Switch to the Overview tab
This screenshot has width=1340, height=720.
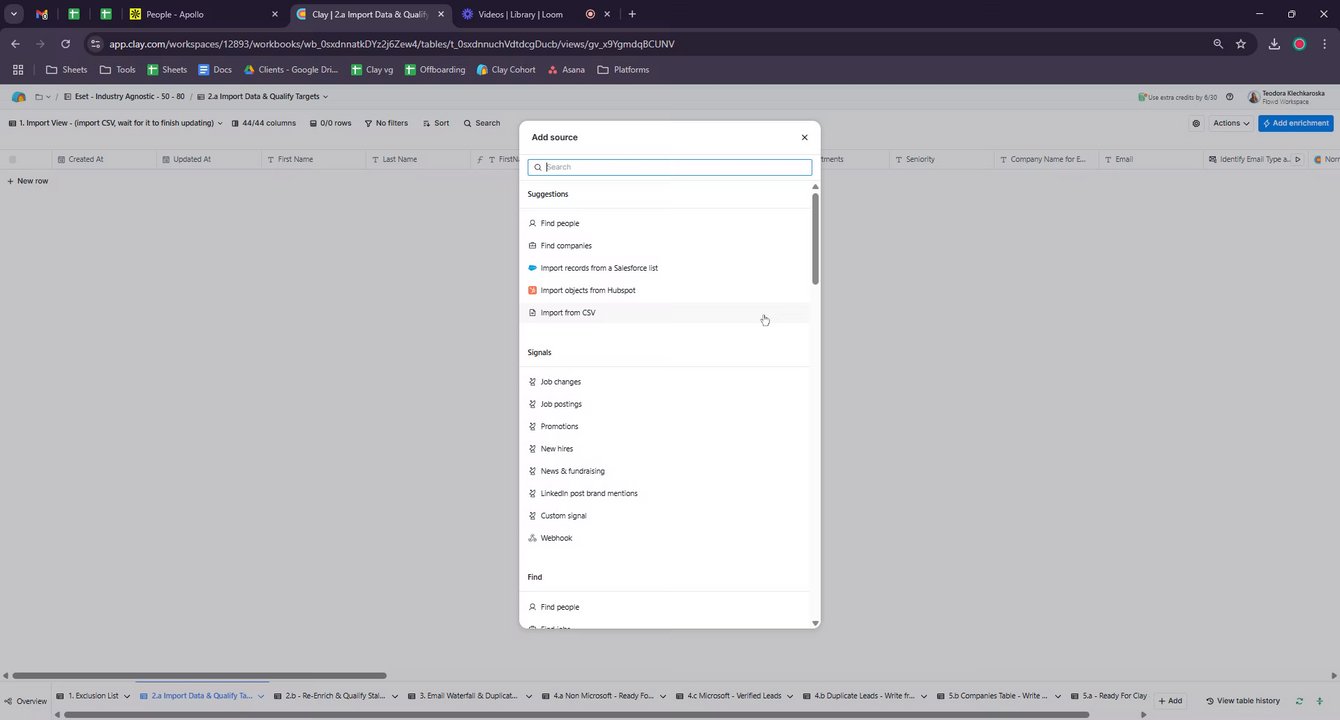point(25,701)
